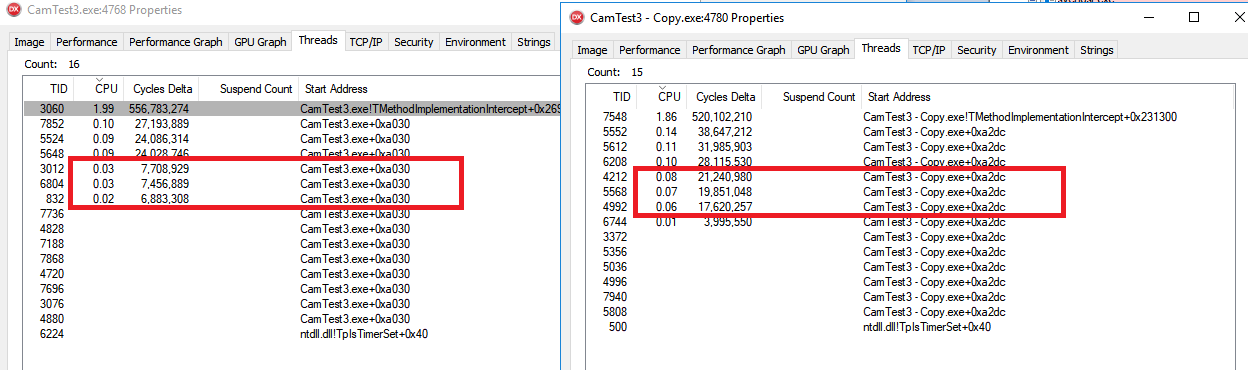The image size is (1248, 370).
Task: Open the Environment tab in left window
Action: tap(475, 42)
